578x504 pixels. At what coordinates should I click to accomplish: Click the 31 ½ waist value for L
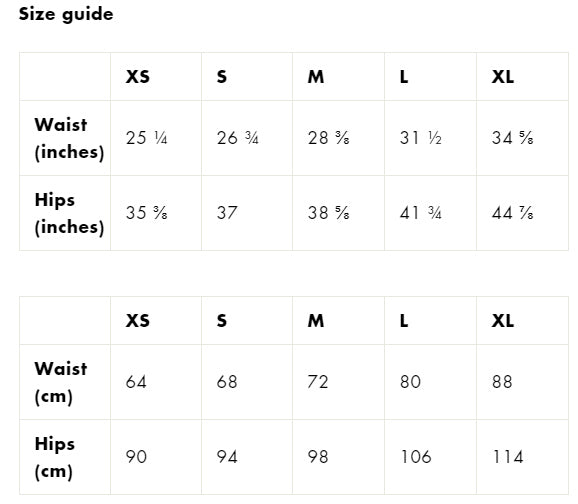pos(421,138)
